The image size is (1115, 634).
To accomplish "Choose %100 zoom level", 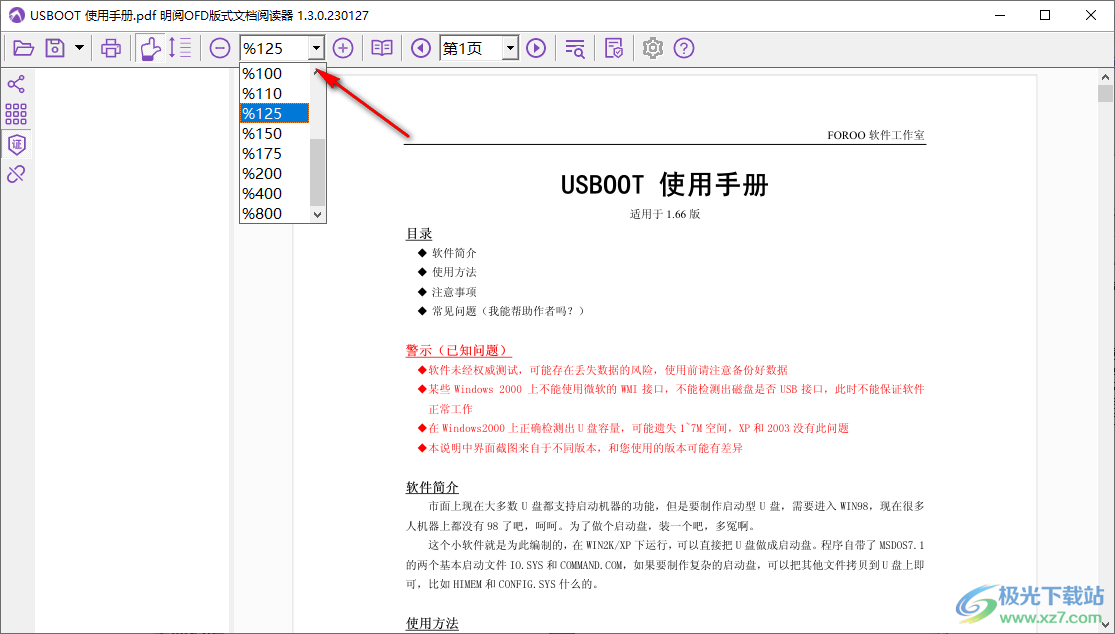I will 274,73.
